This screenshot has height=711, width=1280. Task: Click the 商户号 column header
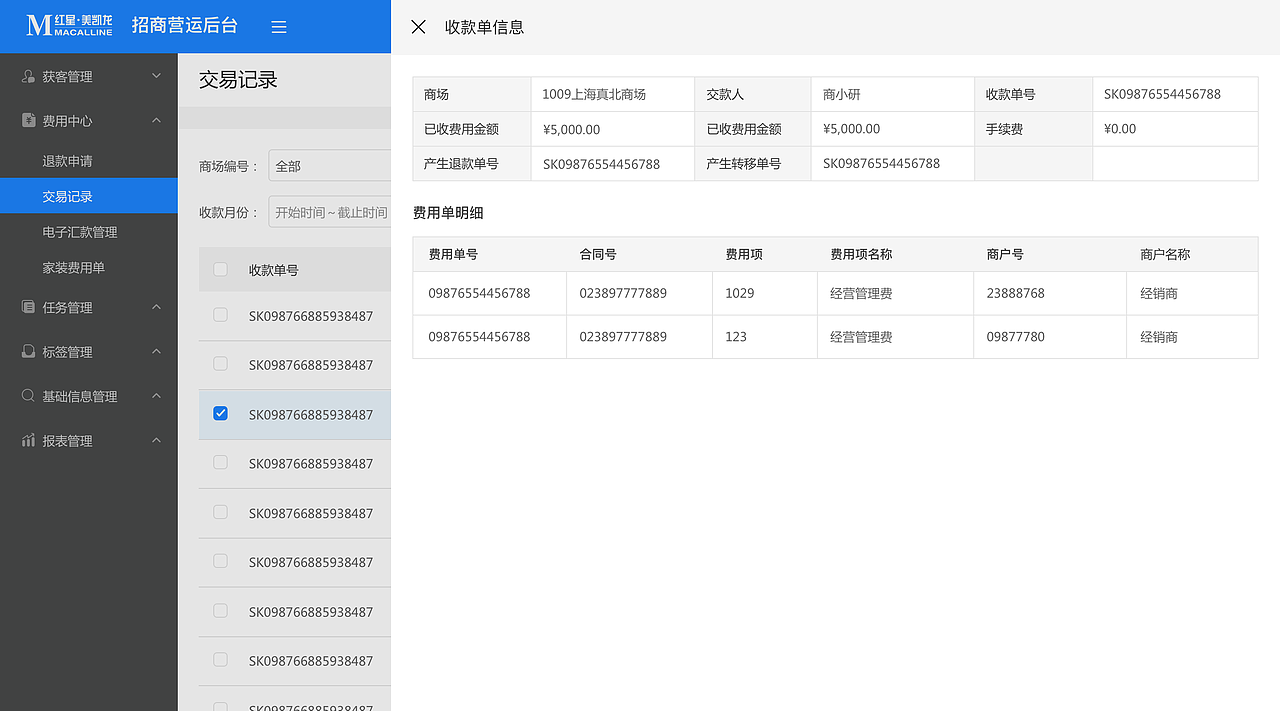(1005, 254)
